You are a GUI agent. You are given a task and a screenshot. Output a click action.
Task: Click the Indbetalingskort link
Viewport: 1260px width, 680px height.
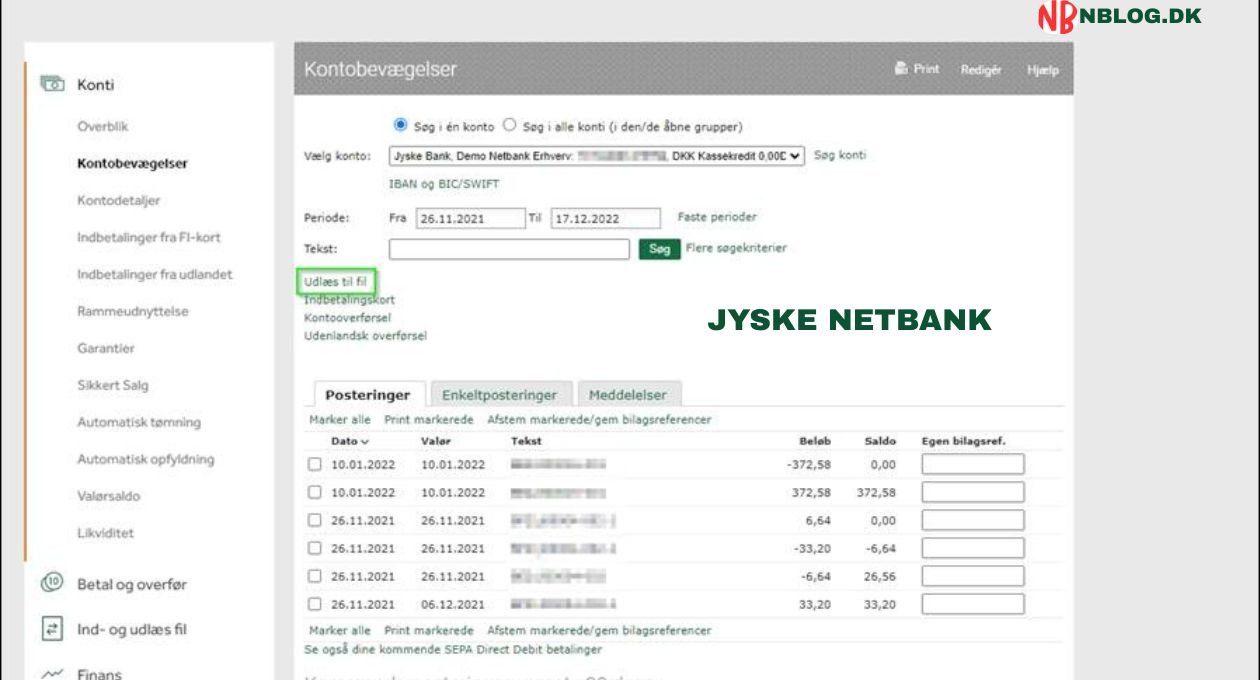349,300
